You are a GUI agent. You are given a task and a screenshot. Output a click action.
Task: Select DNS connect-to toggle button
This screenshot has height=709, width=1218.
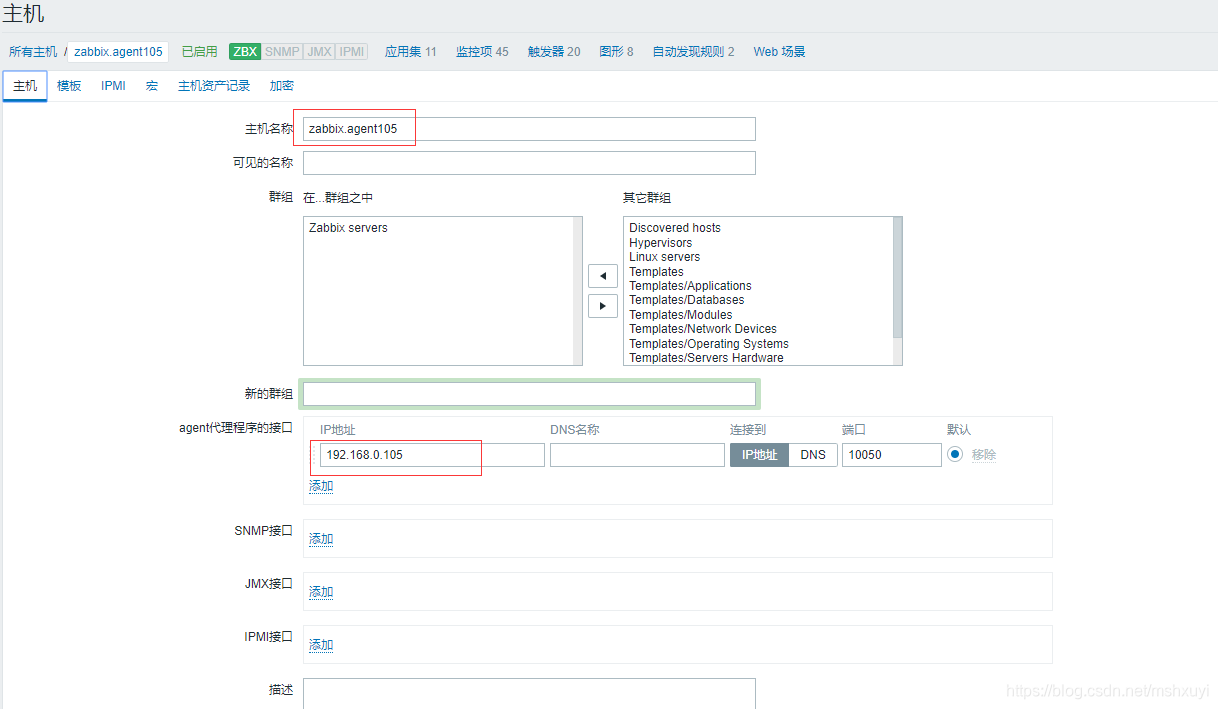(813, 455)
